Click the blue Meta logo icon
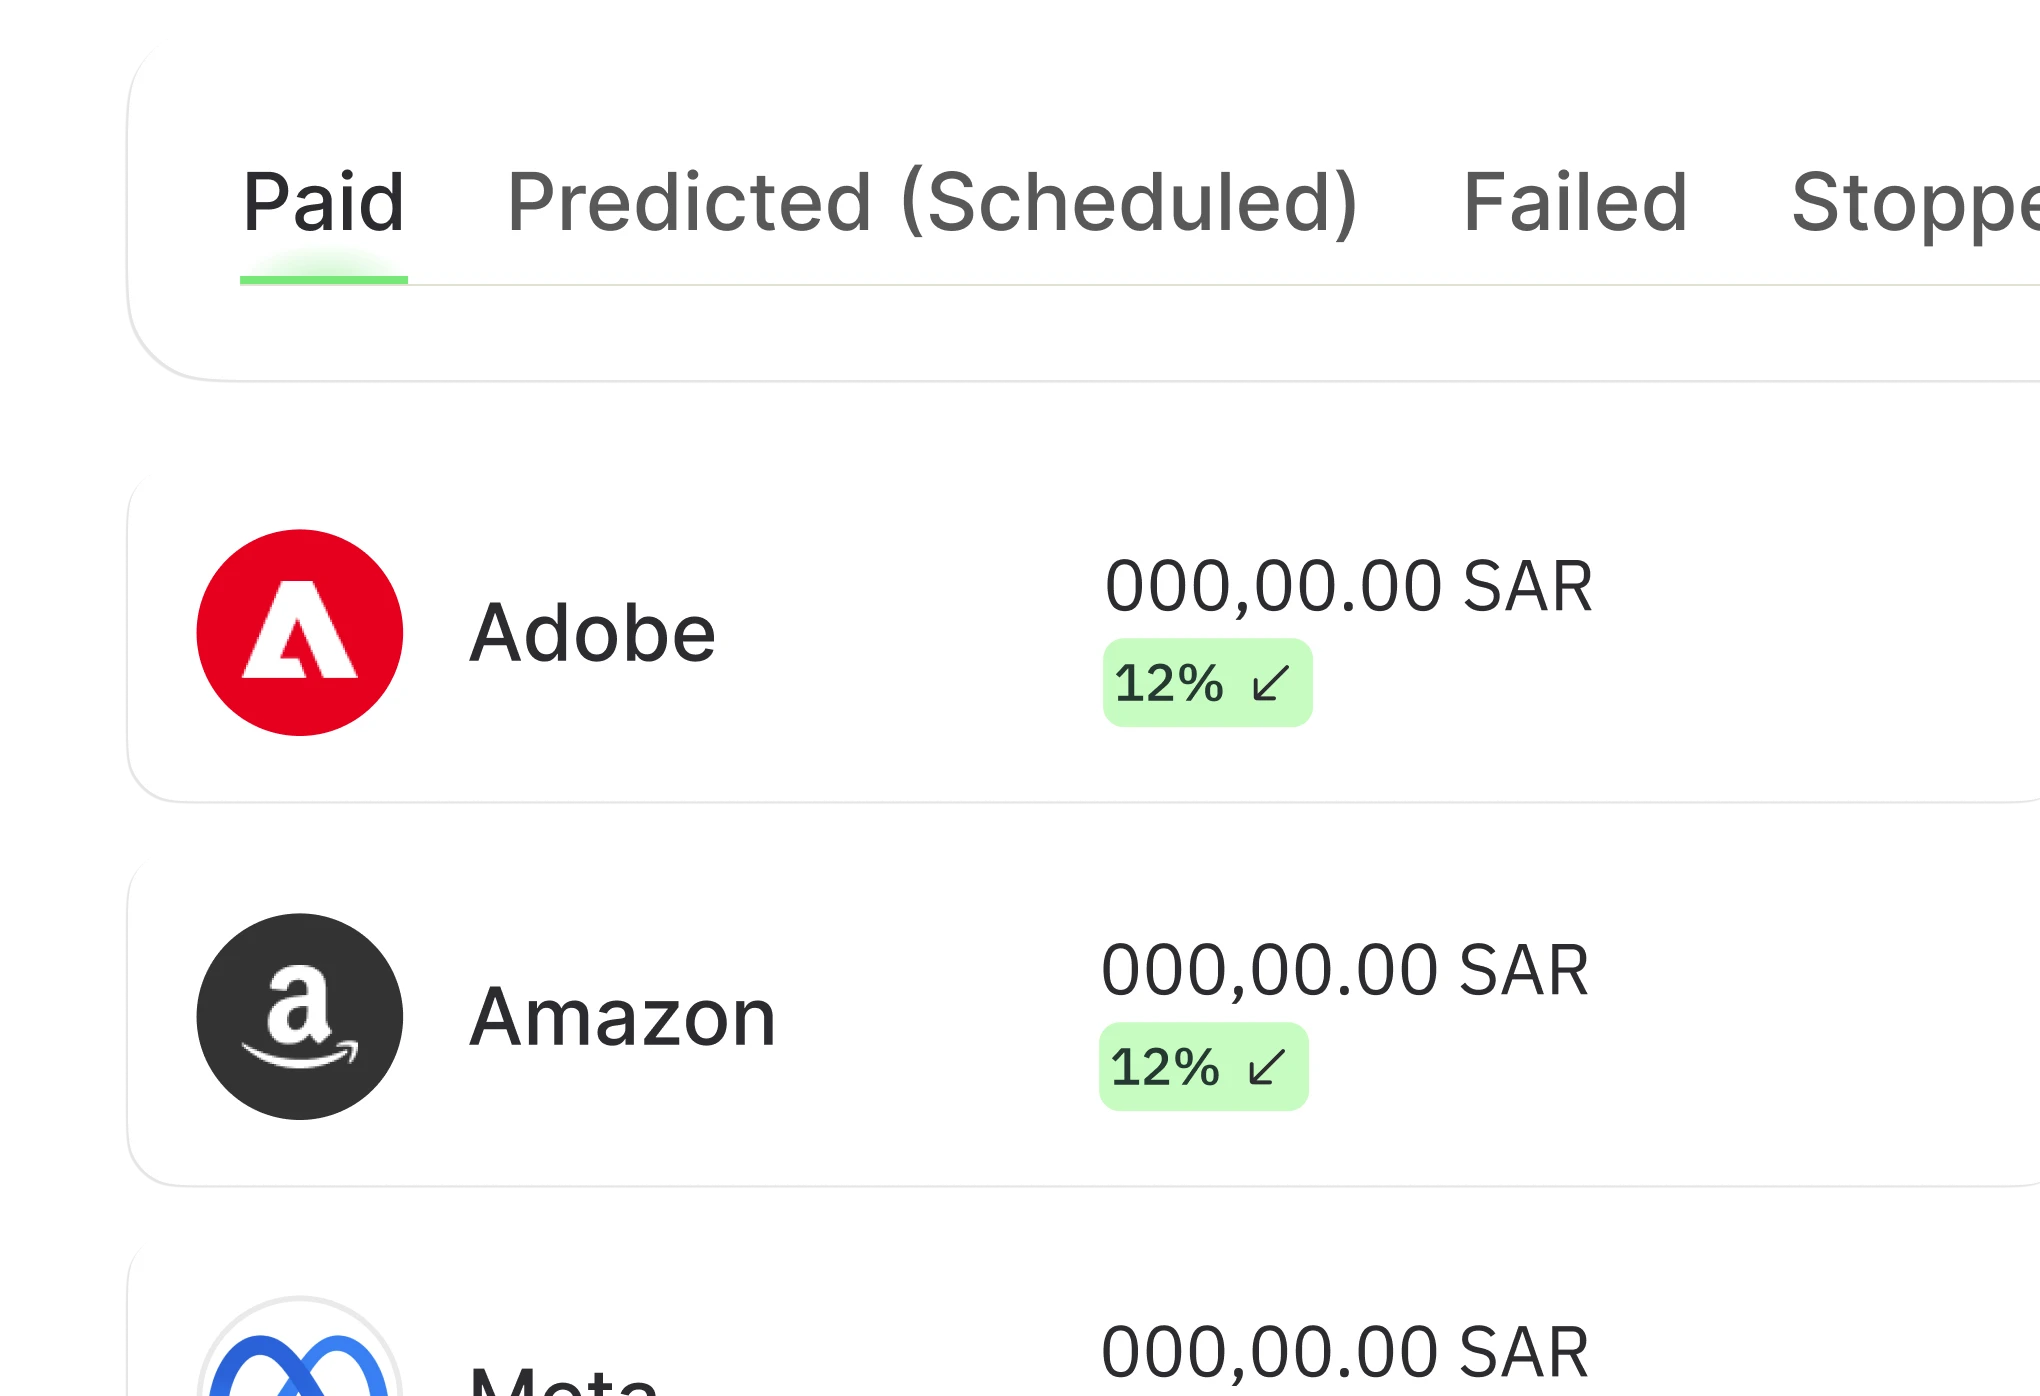Screen dimensions: 2040x1396 300,1365
